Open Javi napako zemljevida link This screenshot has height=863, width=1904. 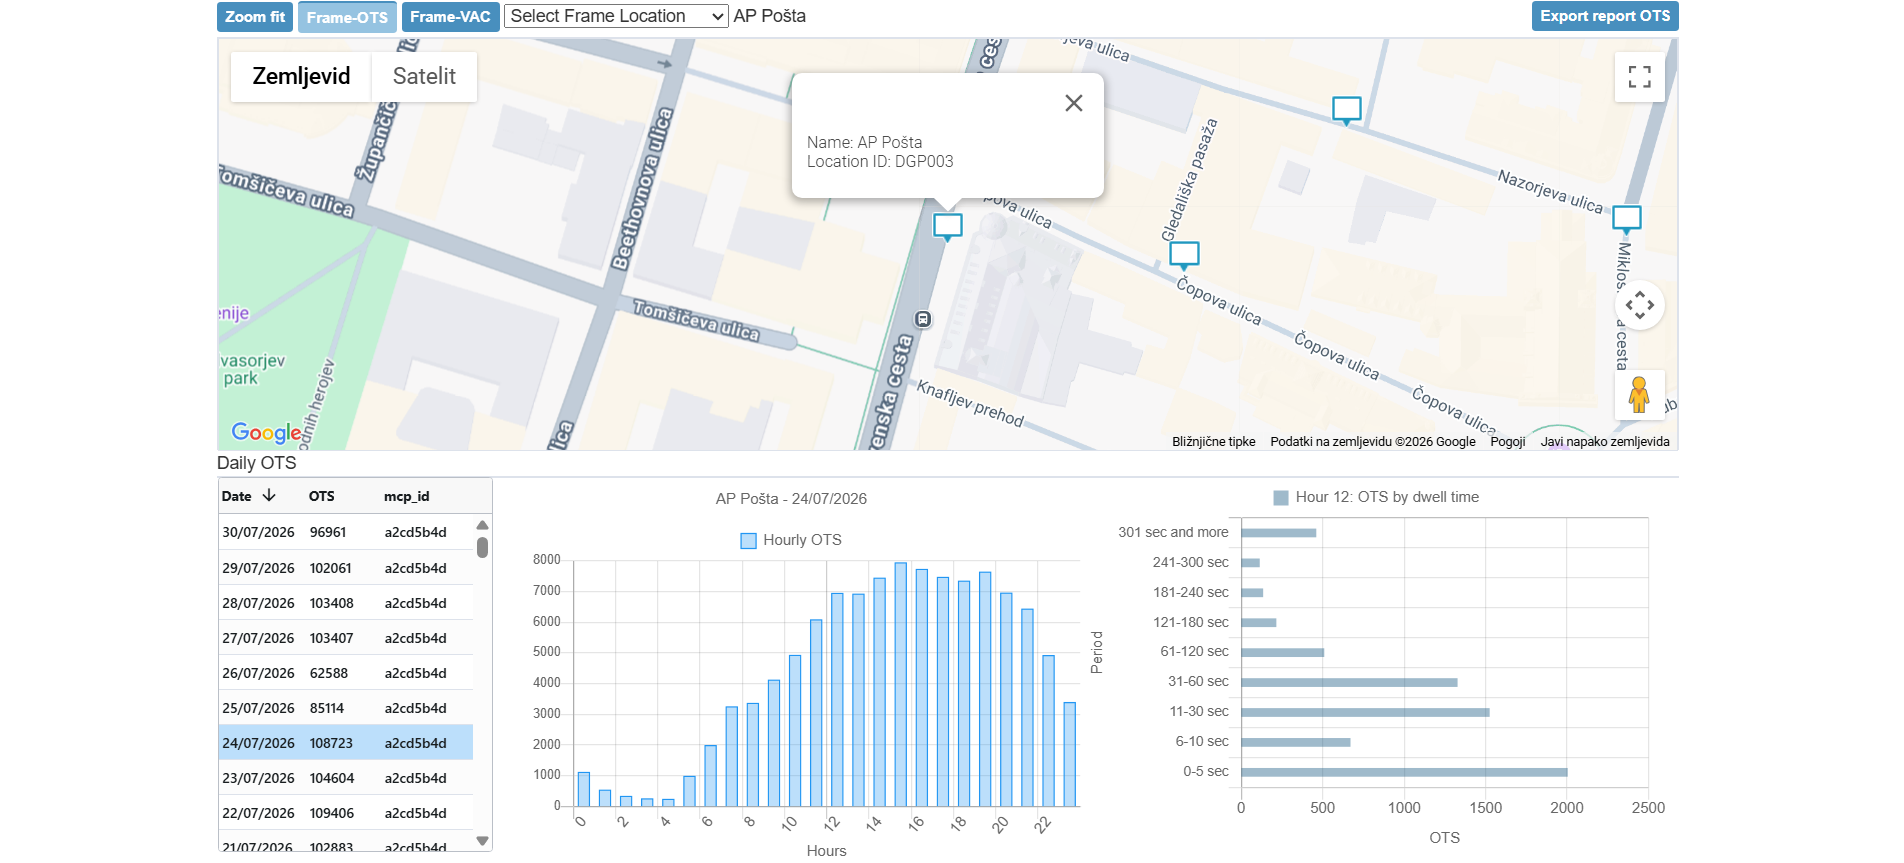pos(1605,442)
